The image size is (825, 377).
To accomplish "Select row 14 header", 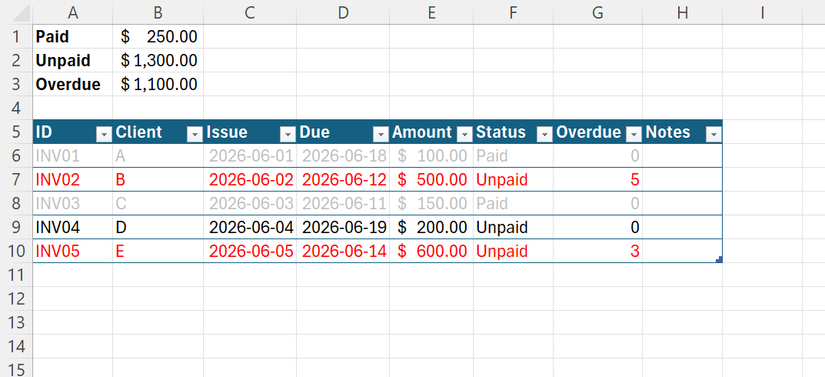I will [x=16, y=347].
